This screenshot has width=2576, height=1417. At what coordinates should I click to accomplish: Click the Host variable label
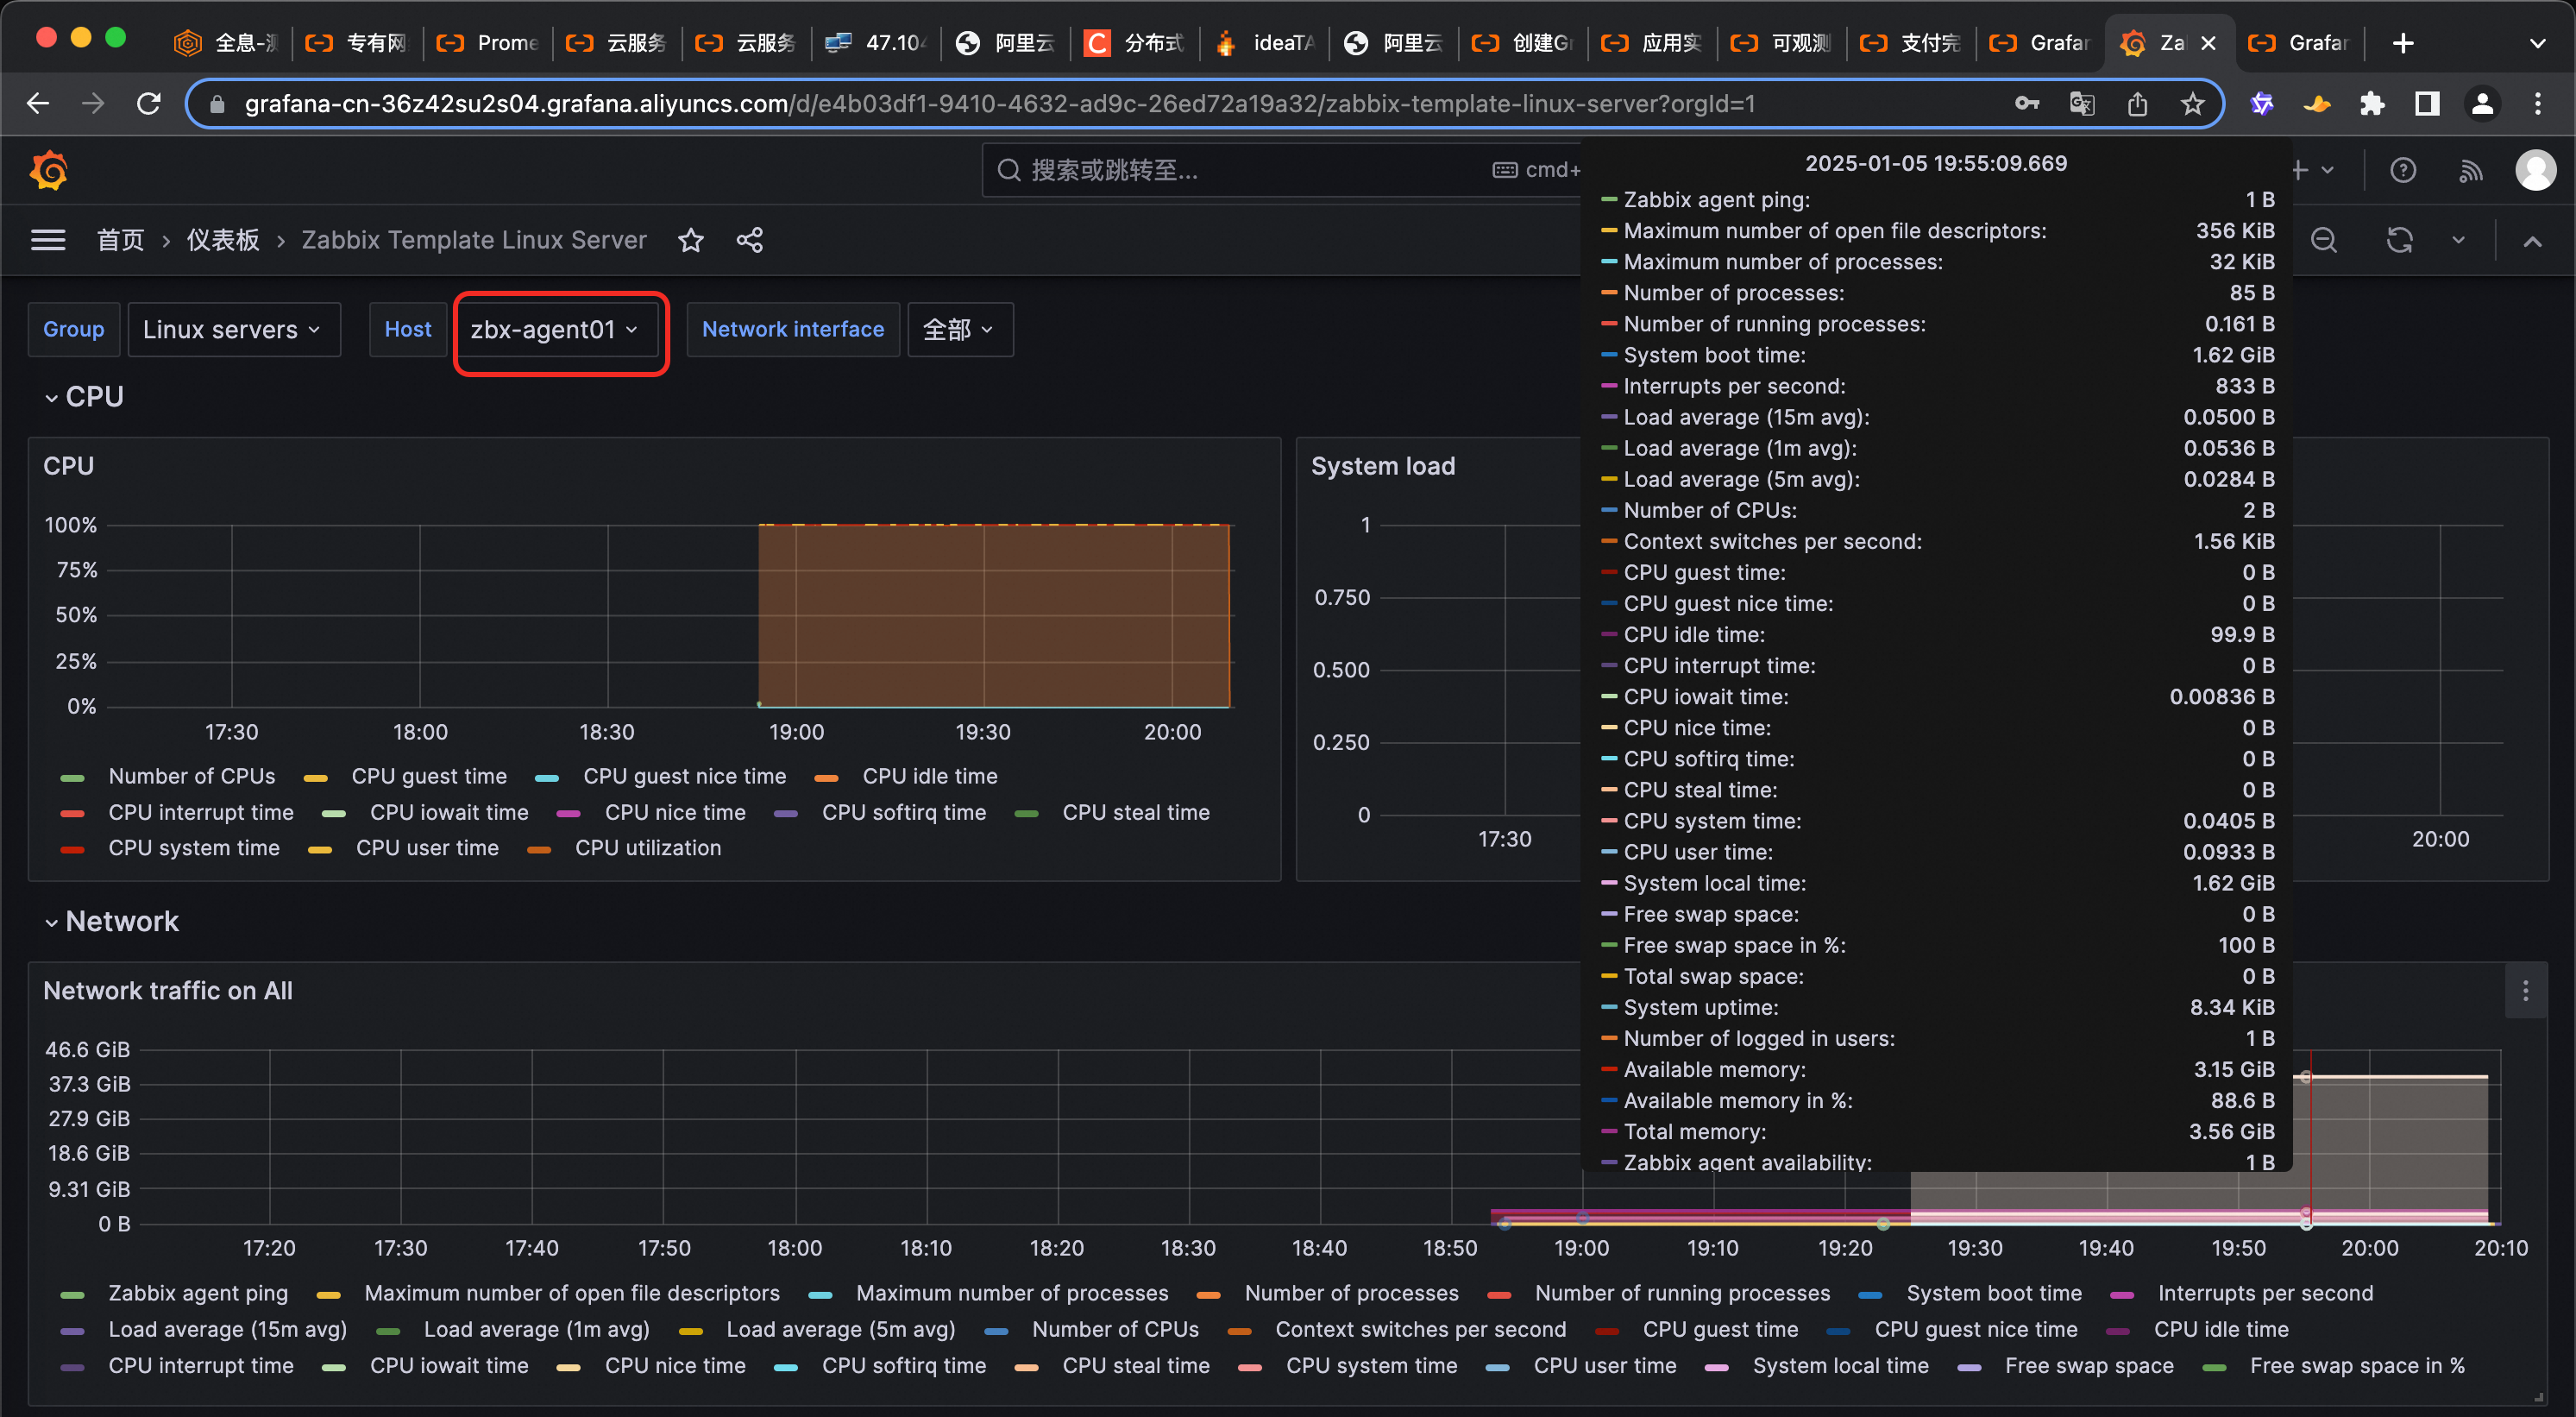[x=408, y=329]
